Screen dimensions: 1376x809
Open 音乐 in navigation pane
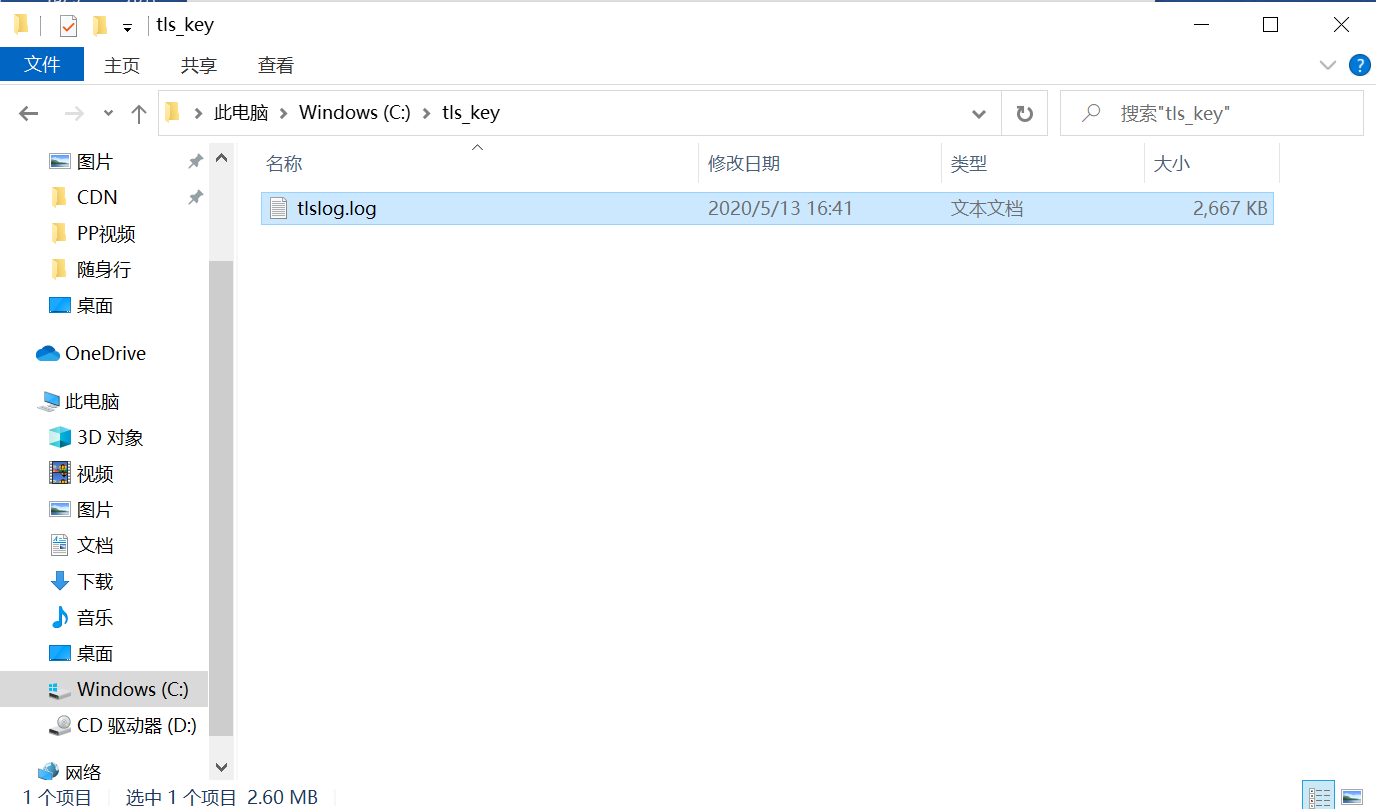click(95, 617)
